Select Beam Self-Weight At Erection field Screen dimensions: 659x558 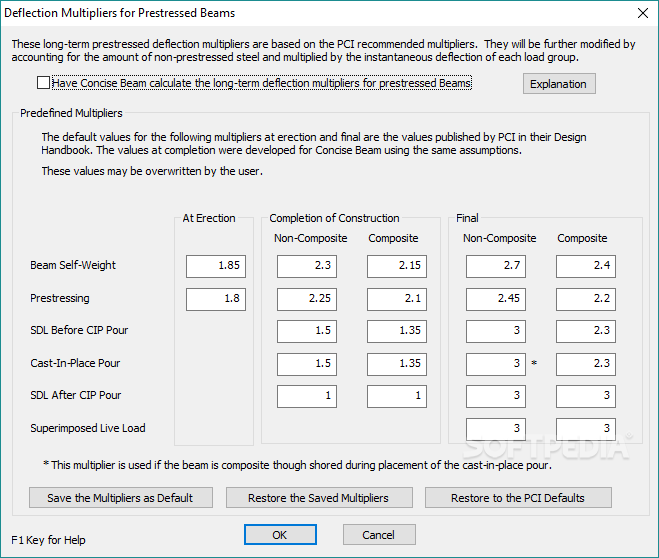(216, 266)
